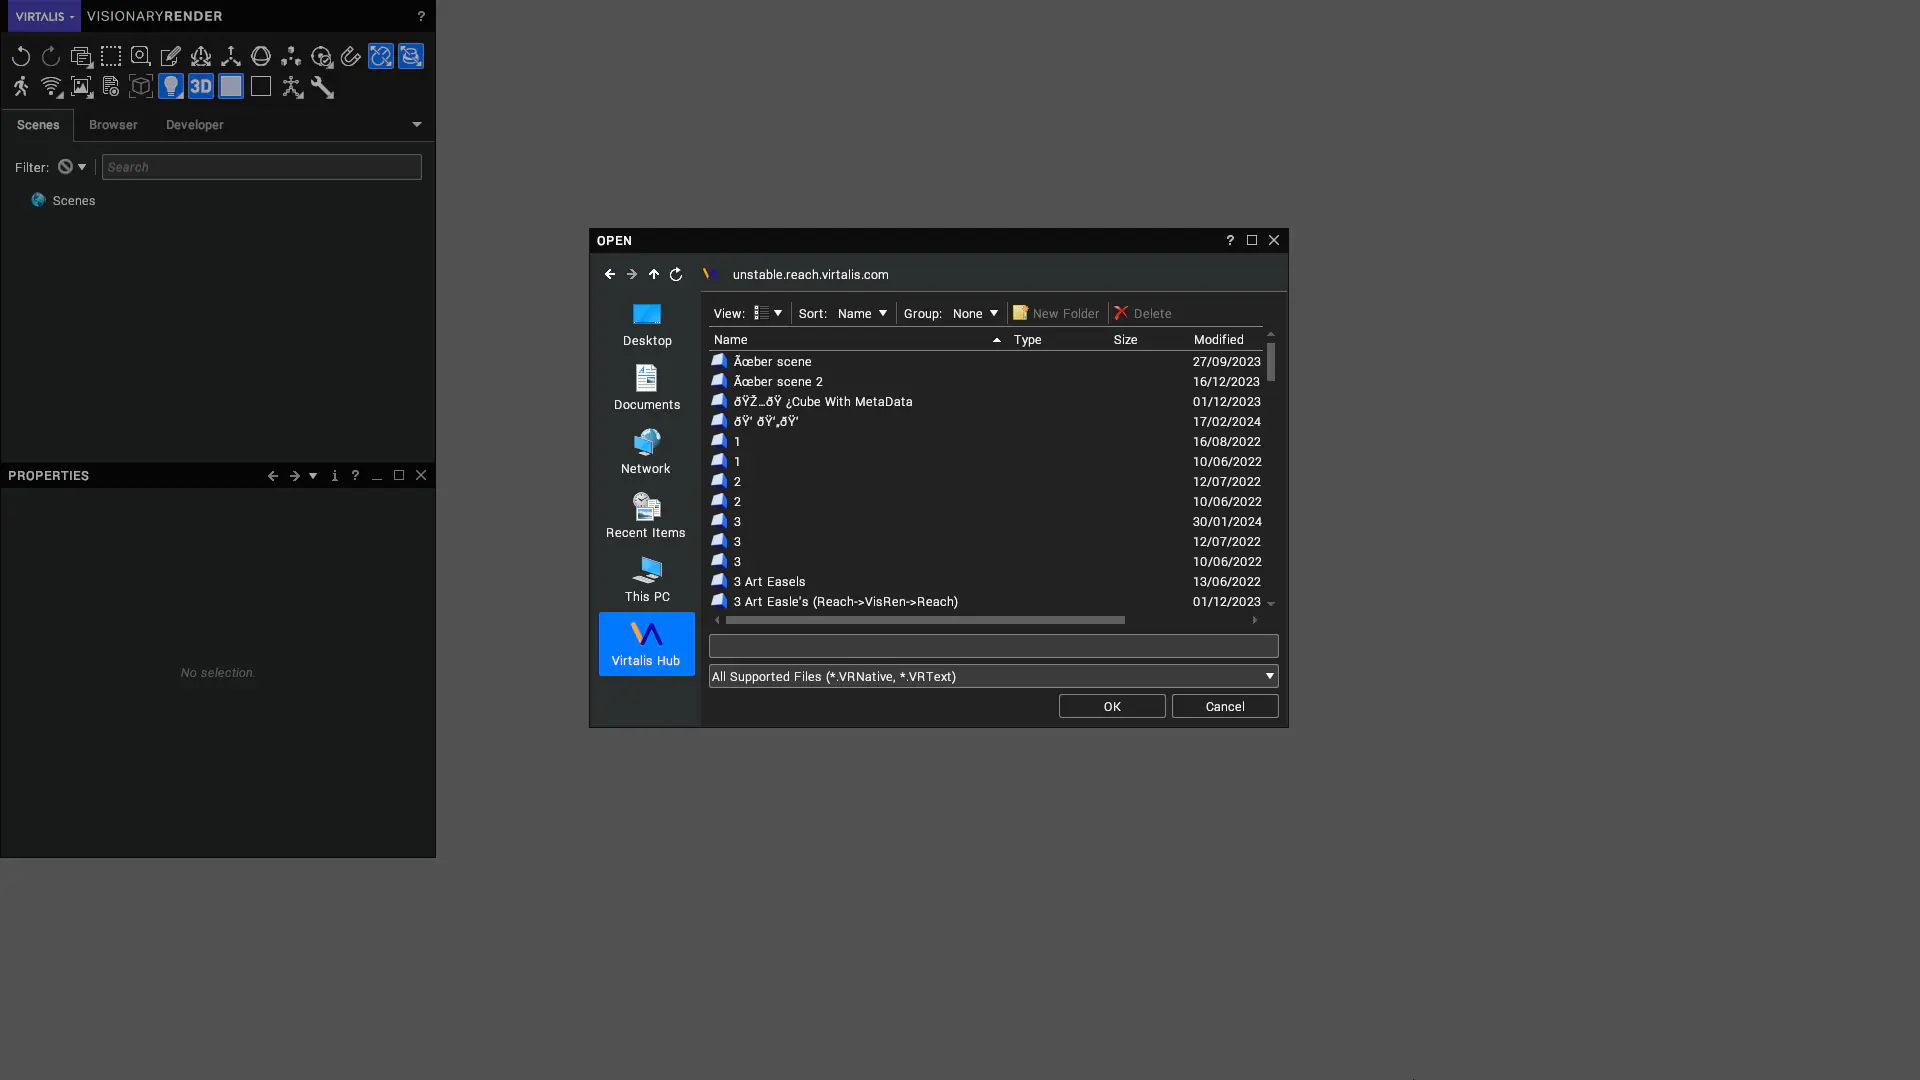This screenshot has width=1920, height=1080.
Task: Navigate back in the Open dialog
Action: tap(610, 274)
